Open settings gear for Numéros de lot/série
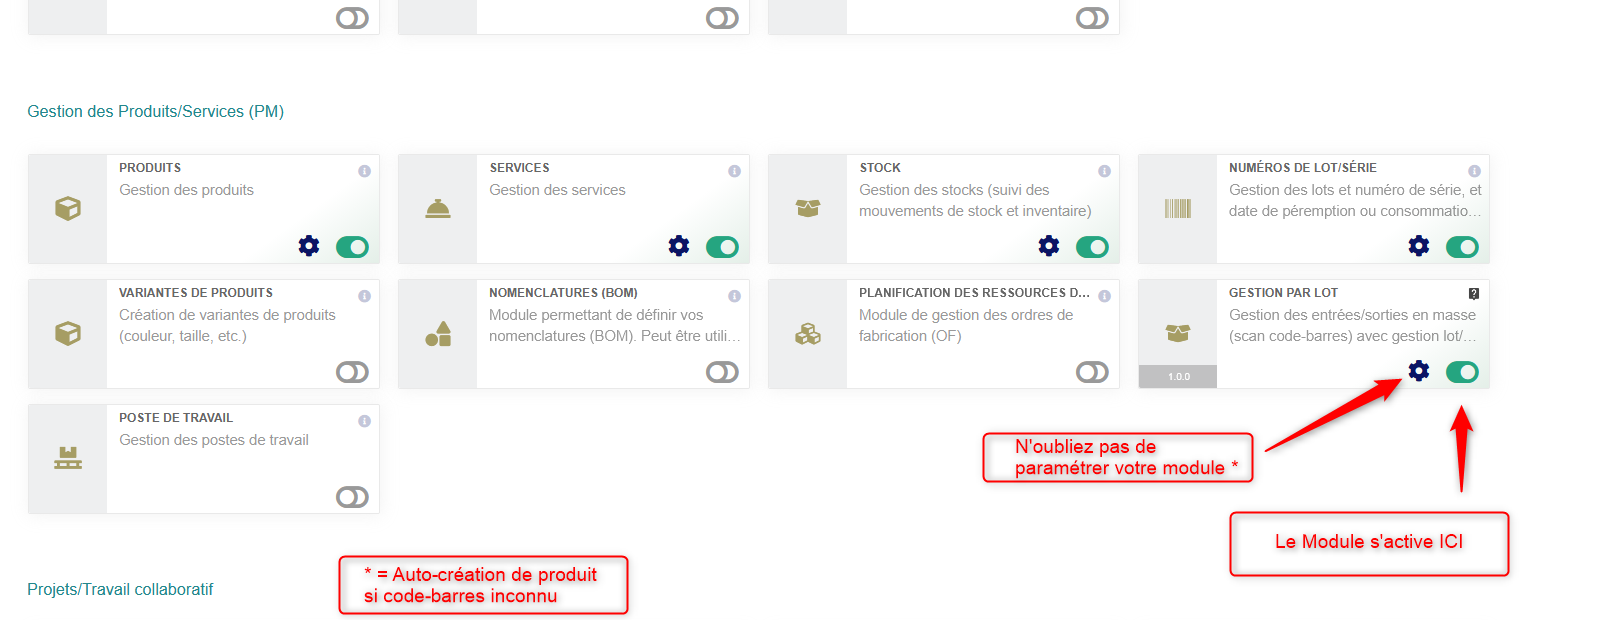Screen dimensions: 1599x620 pos(1419,246)
